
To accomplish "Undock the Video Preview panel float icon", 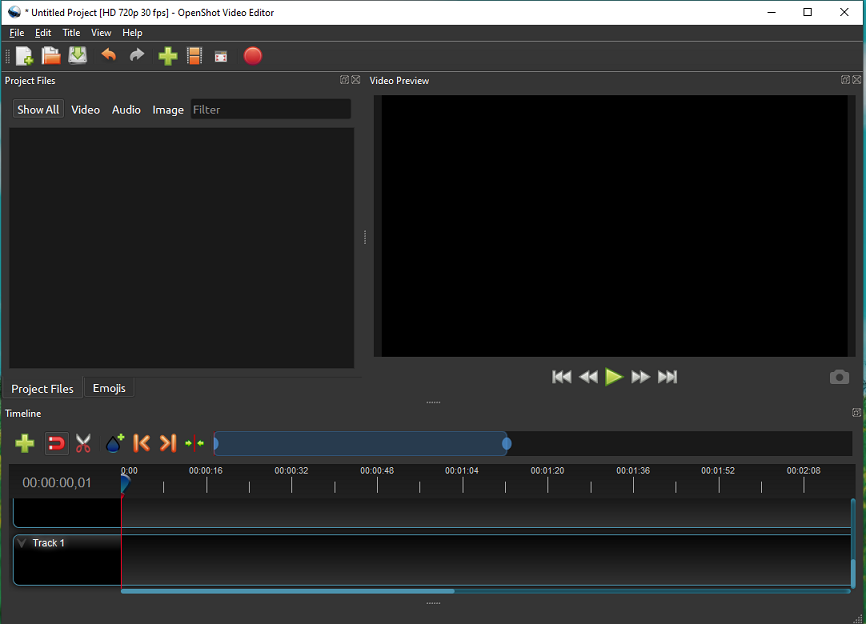I will point(845,80).
